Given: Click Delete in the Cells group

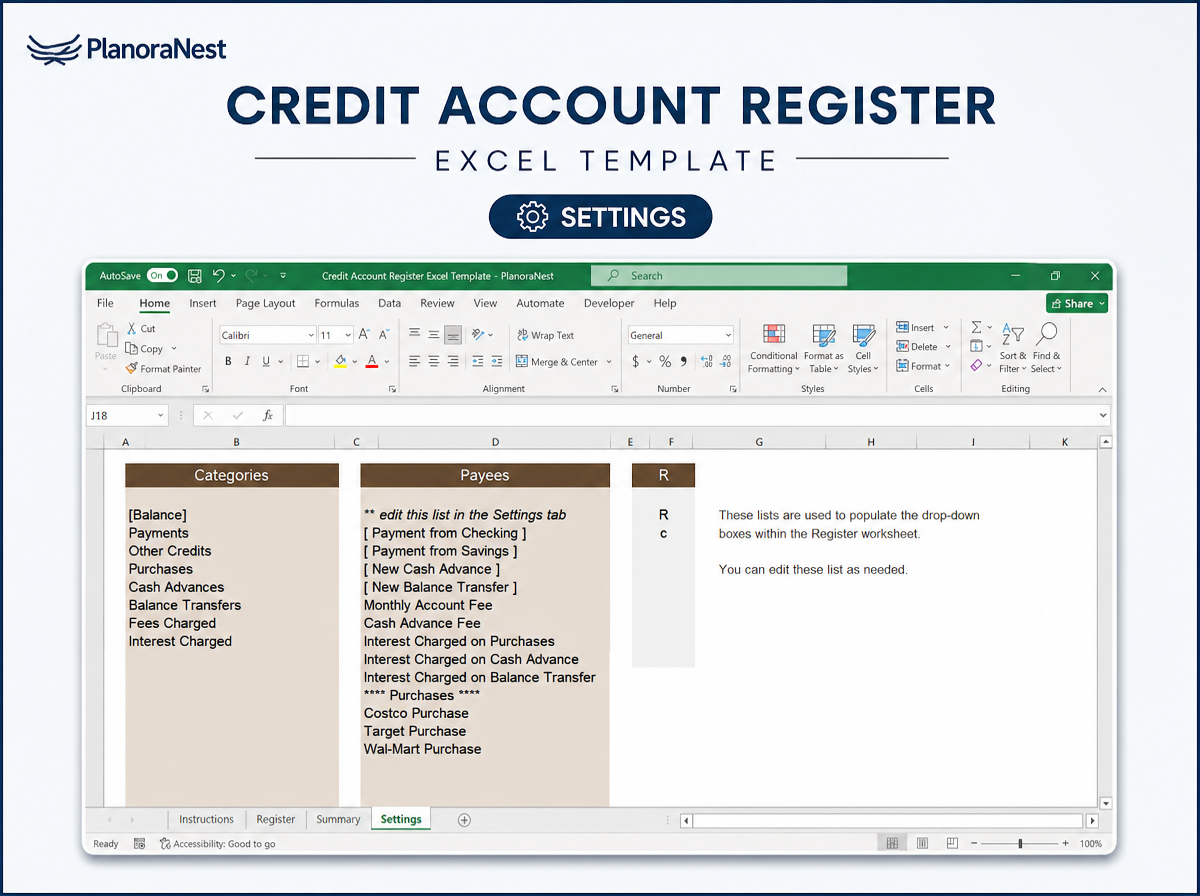Looking at the screenshot, I should click(x=922, y=346).
